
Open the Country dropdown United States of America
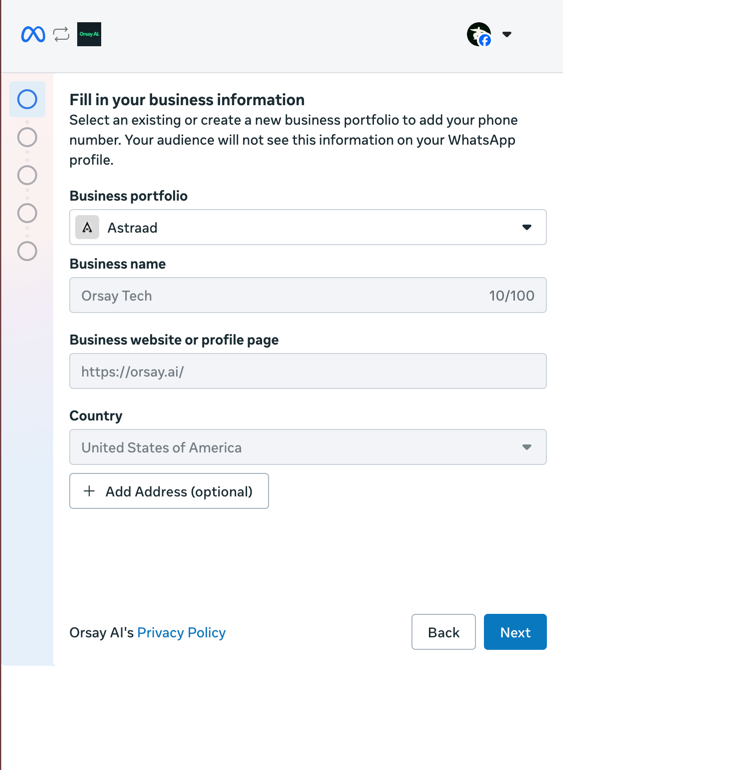pos(308,447)
